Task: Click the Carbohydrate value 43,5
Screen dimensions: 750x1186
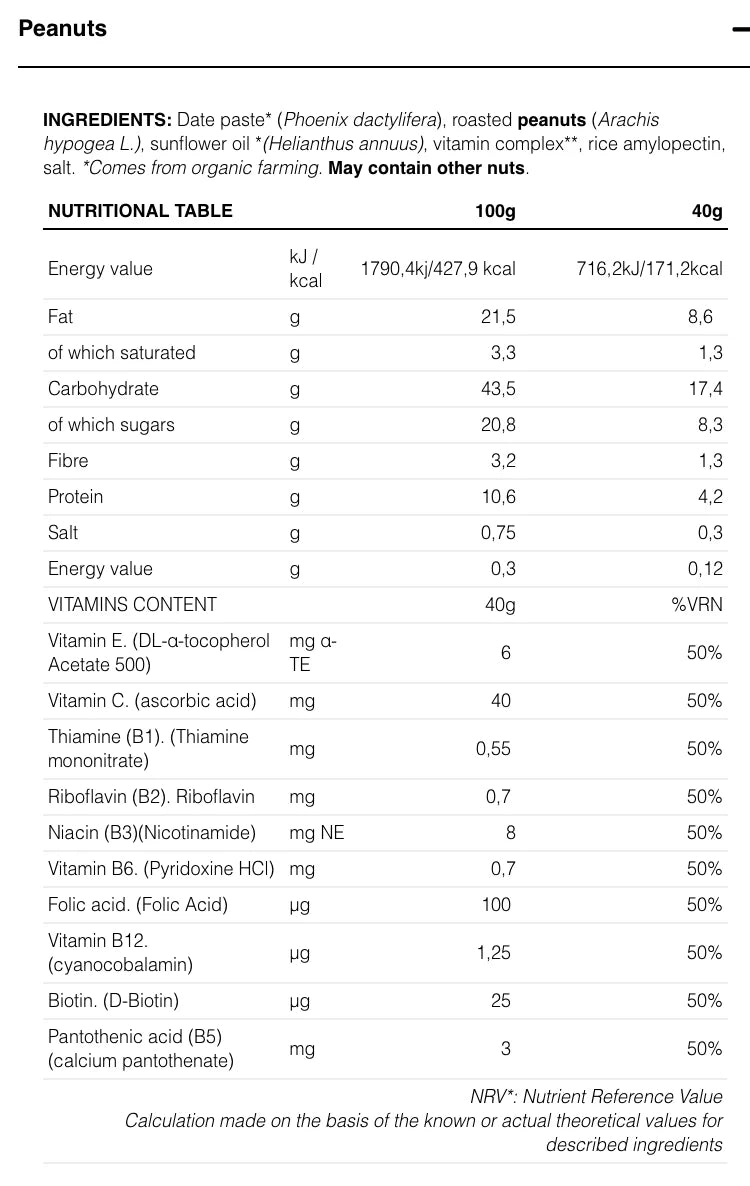Action: point(498,389)
